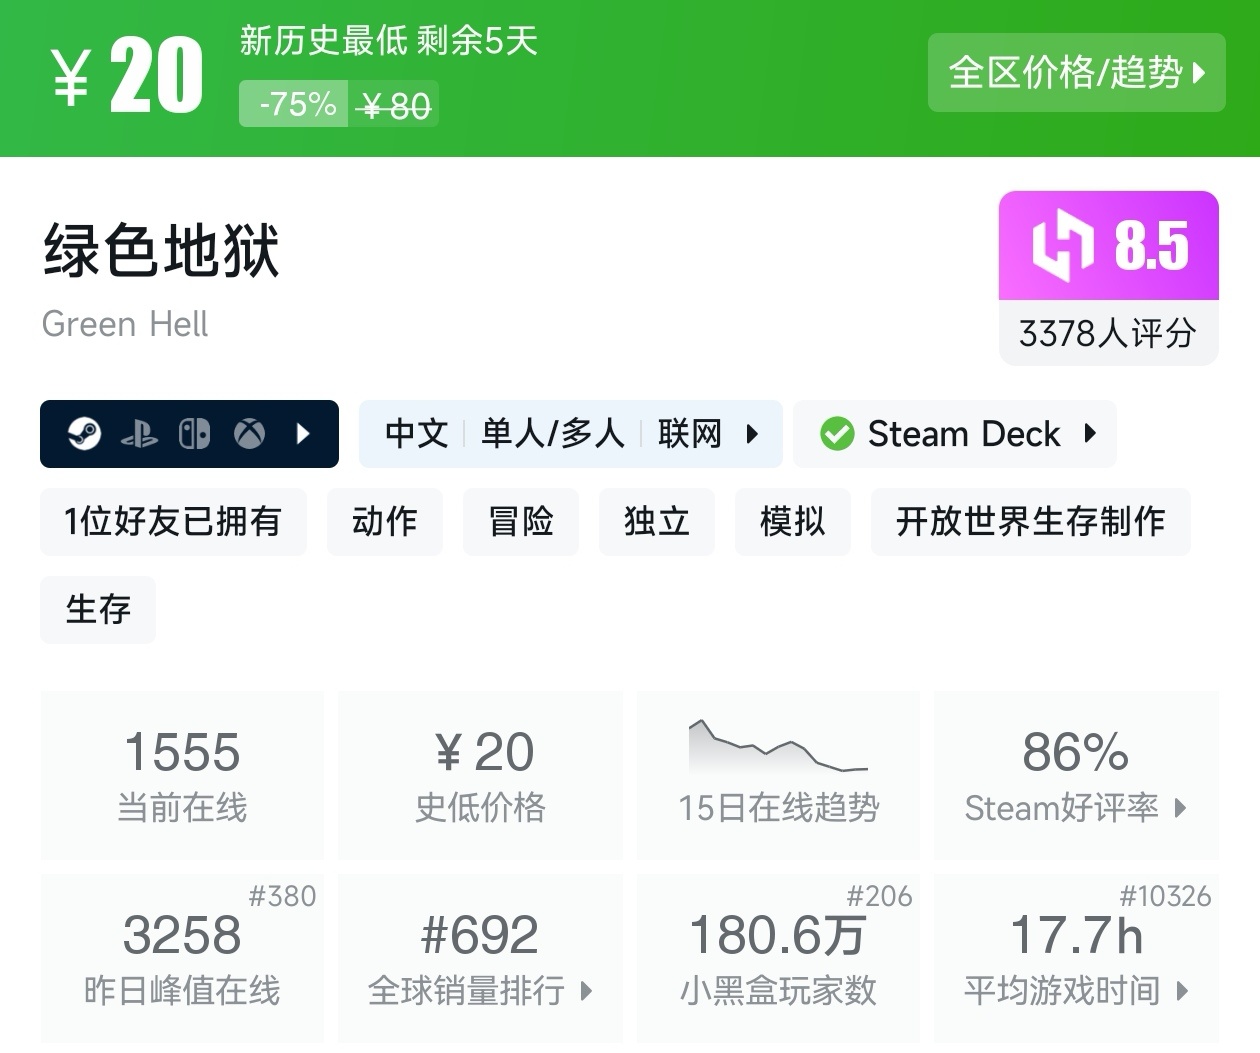This screenshot has width=1260, height=1053.
Task: Click the Nintendo Switch platform icon
Action: point(194,434)
